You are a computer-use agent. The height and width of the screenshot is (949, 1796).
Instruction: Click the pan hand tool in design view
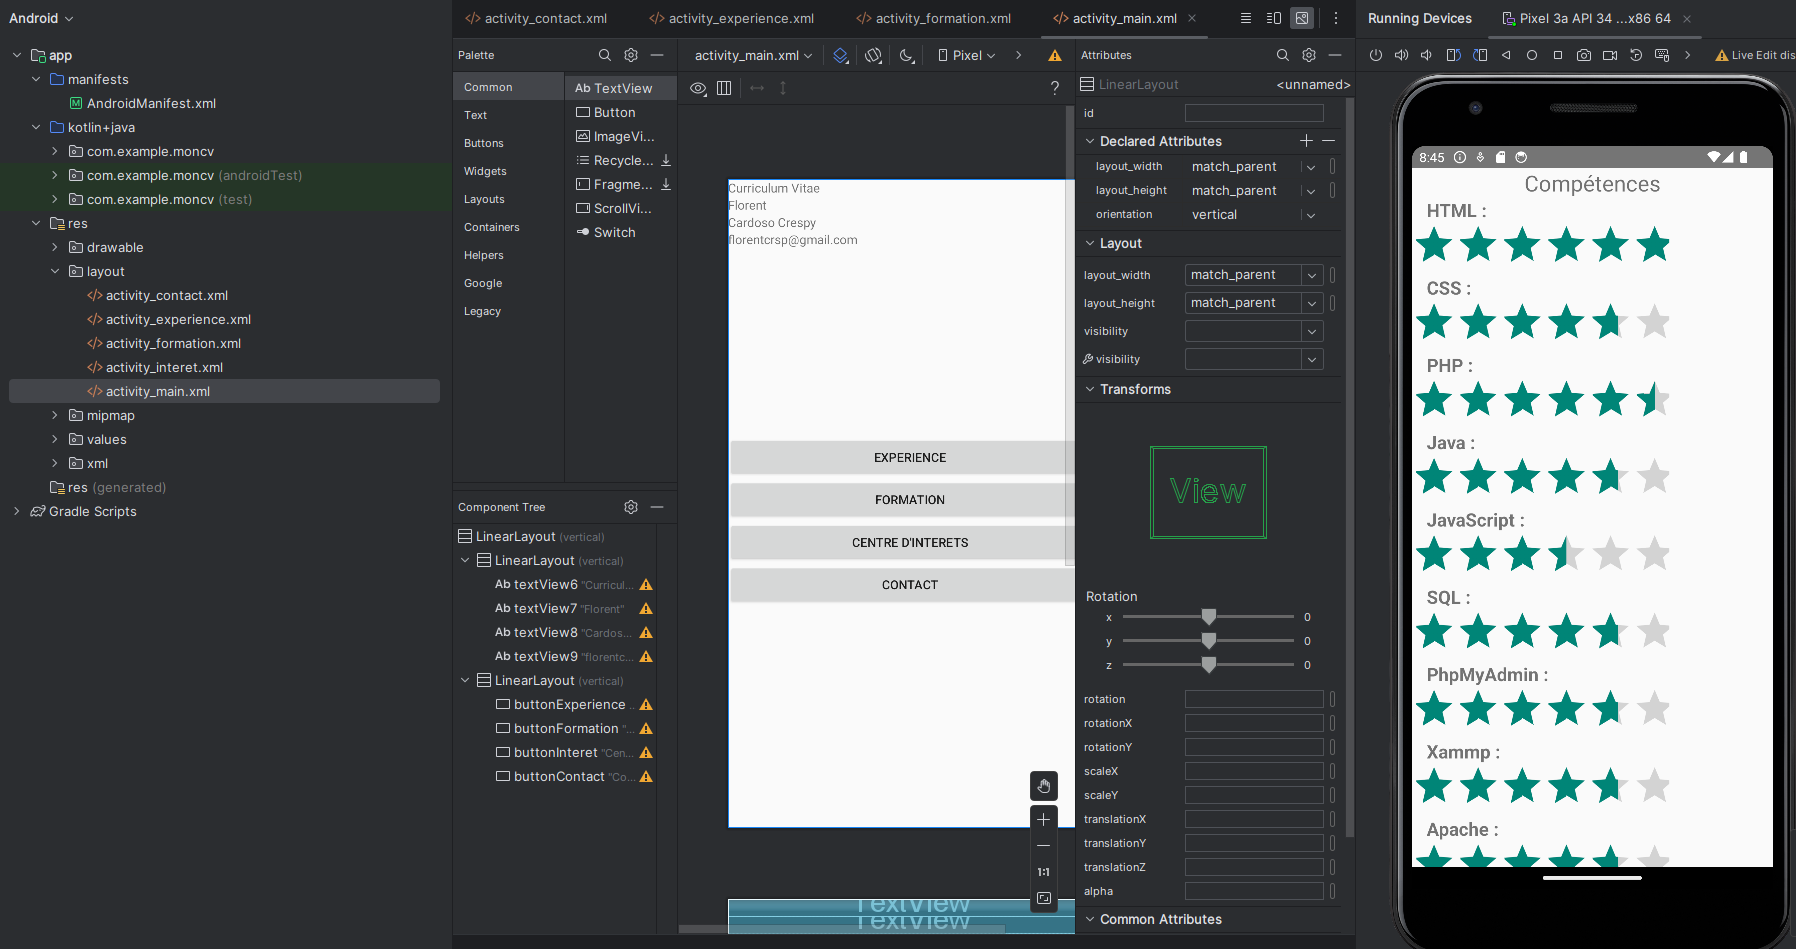point(1043,786)
